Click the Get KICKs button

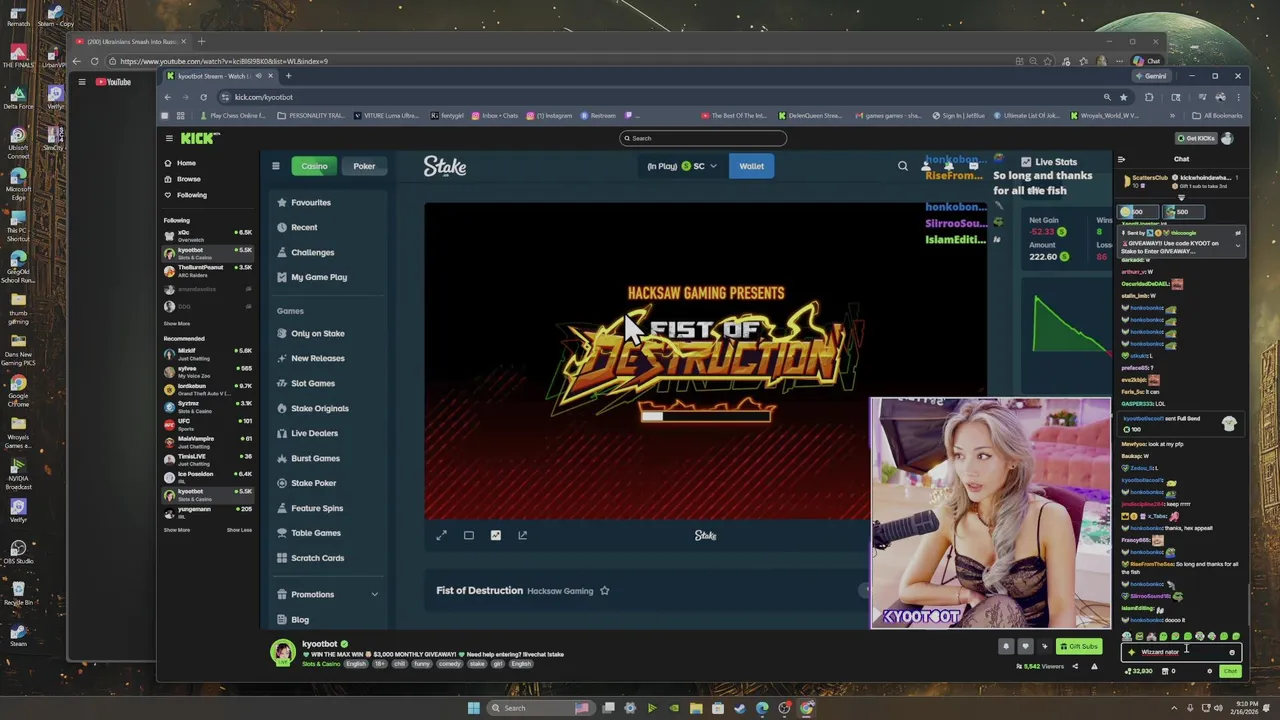click(1196, 138)
